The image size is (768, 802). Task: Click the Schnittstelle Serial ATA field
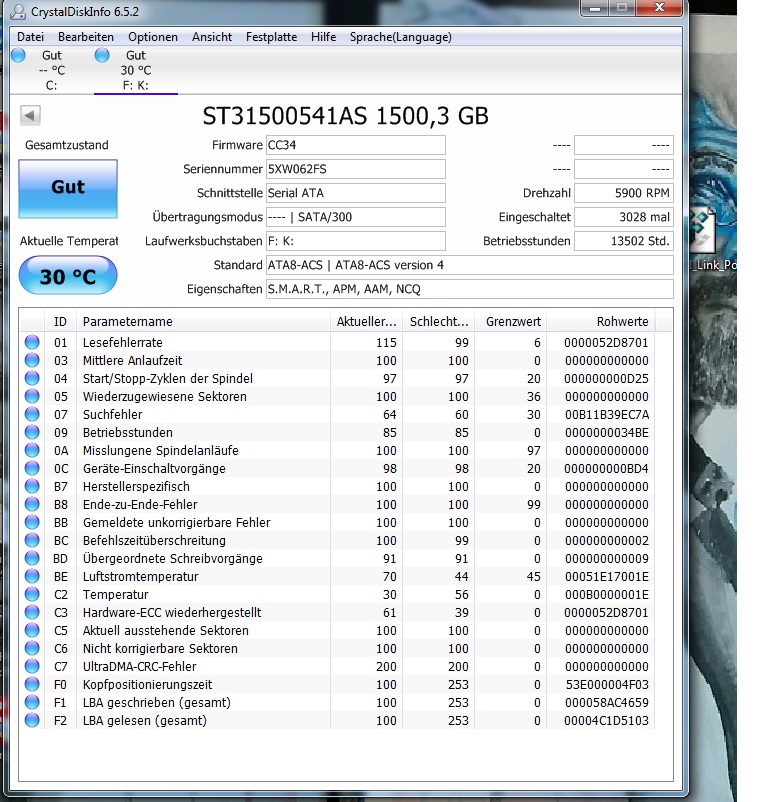[x=355, y=193]
